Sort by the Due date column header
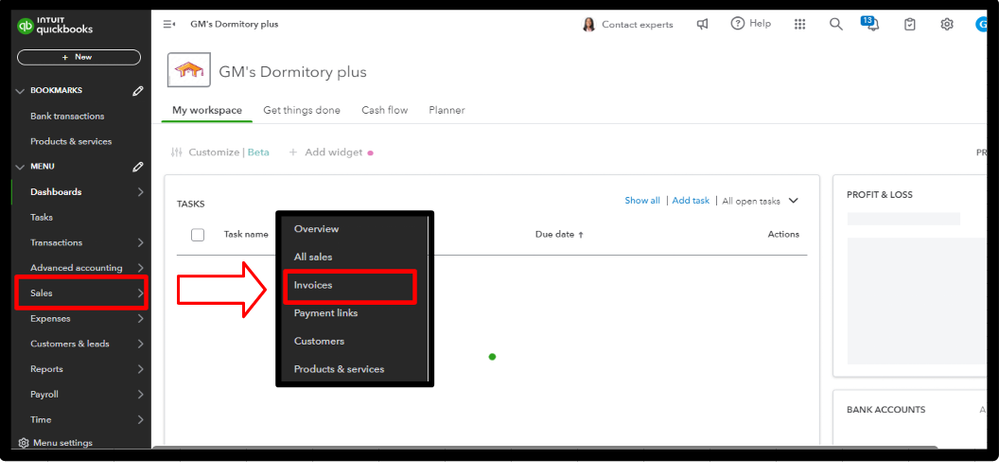Viewport: 999px width, 462px height. pyautogui.click(x=559, y=235)
